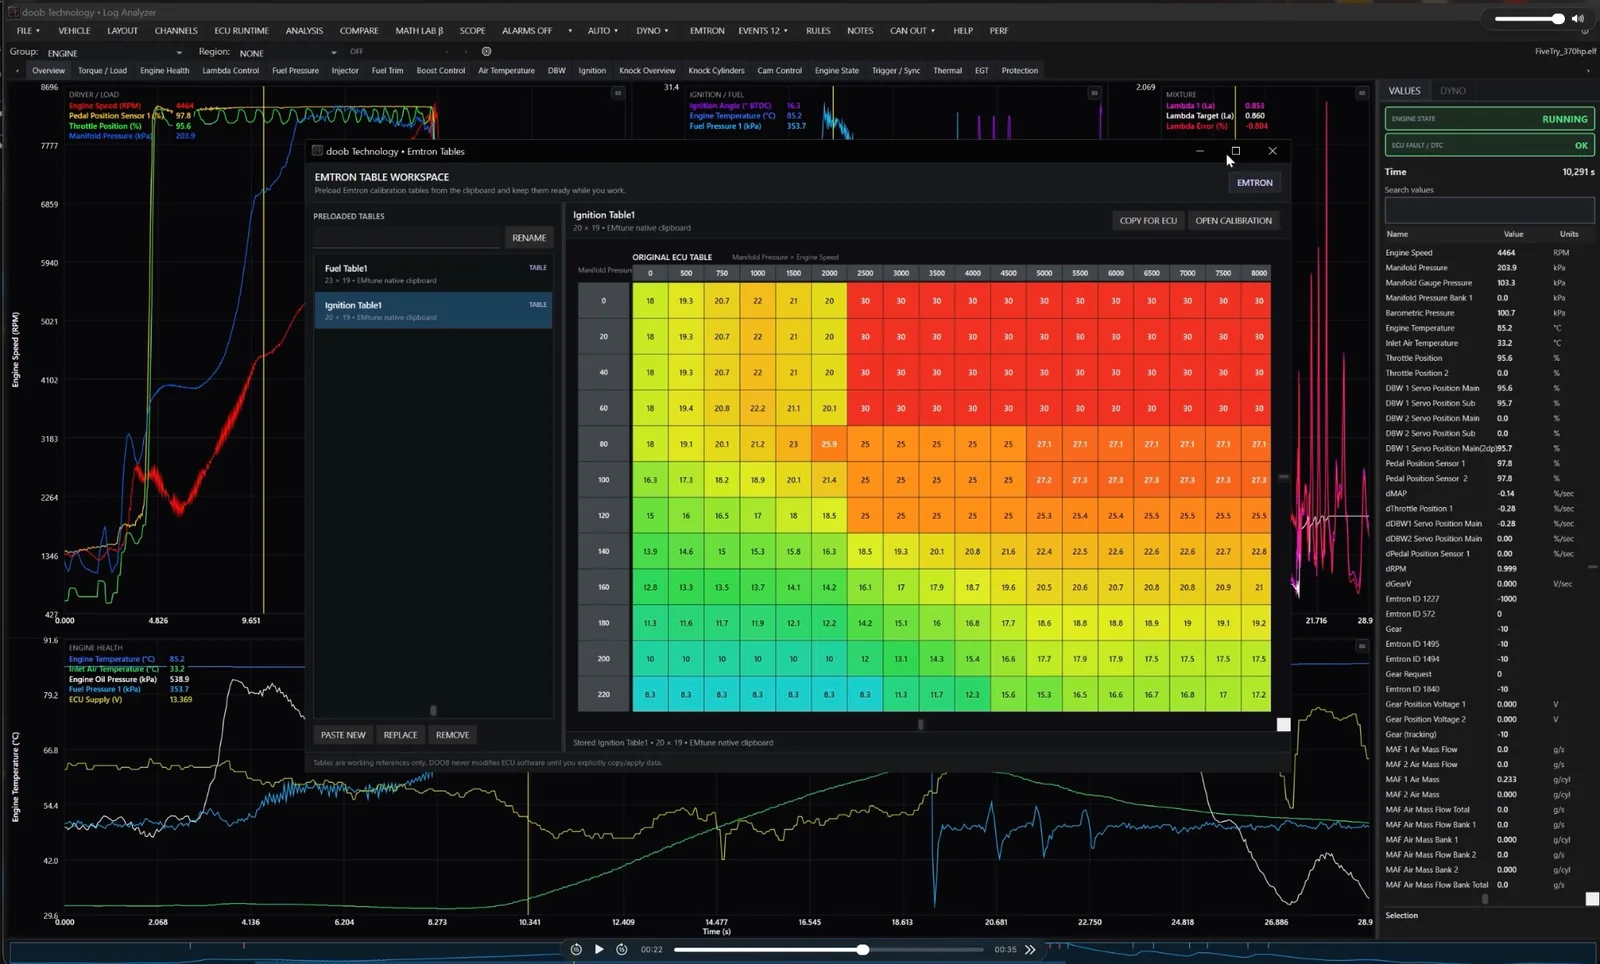
Task: Select Ignition Table1 in preloaded tables
Action: click(x=433, y=310)
